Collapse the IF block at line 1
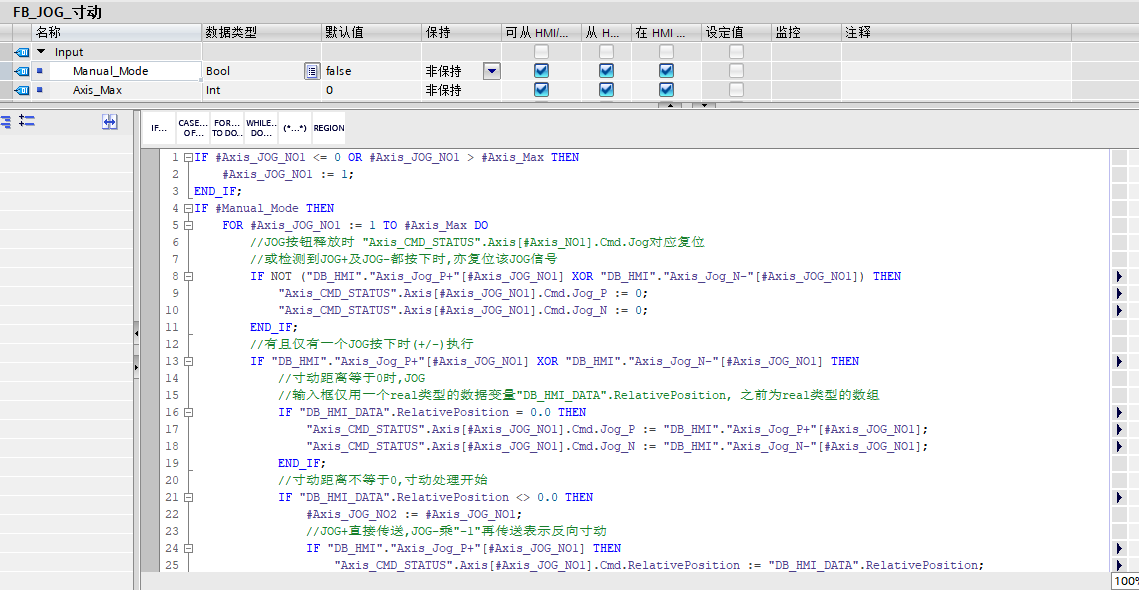The image size is (1139, 590). click(x=188, y=157)
